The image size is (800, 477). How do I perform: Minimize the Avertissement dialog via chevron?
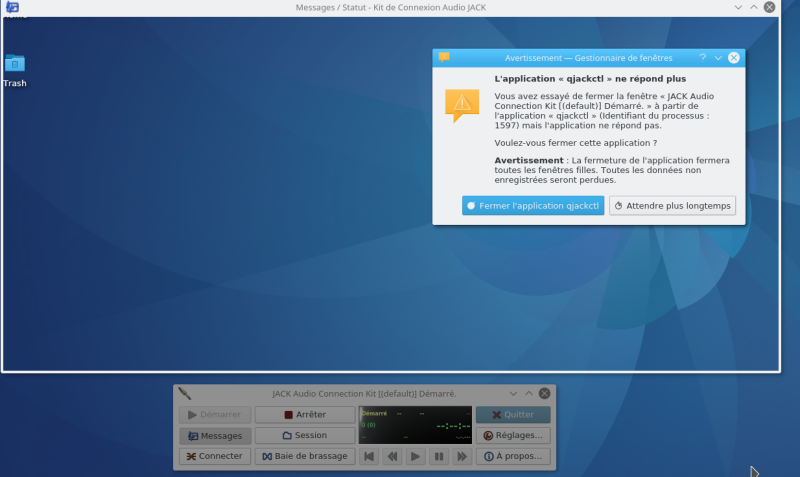pyautogui.click(x=718, y=58)
